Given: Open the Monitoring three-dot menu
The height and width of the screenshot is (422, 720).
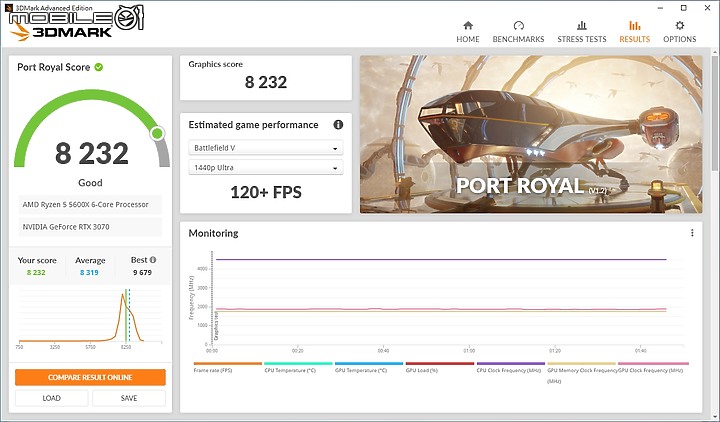Looking at the screenshot, I should (692, 233).
